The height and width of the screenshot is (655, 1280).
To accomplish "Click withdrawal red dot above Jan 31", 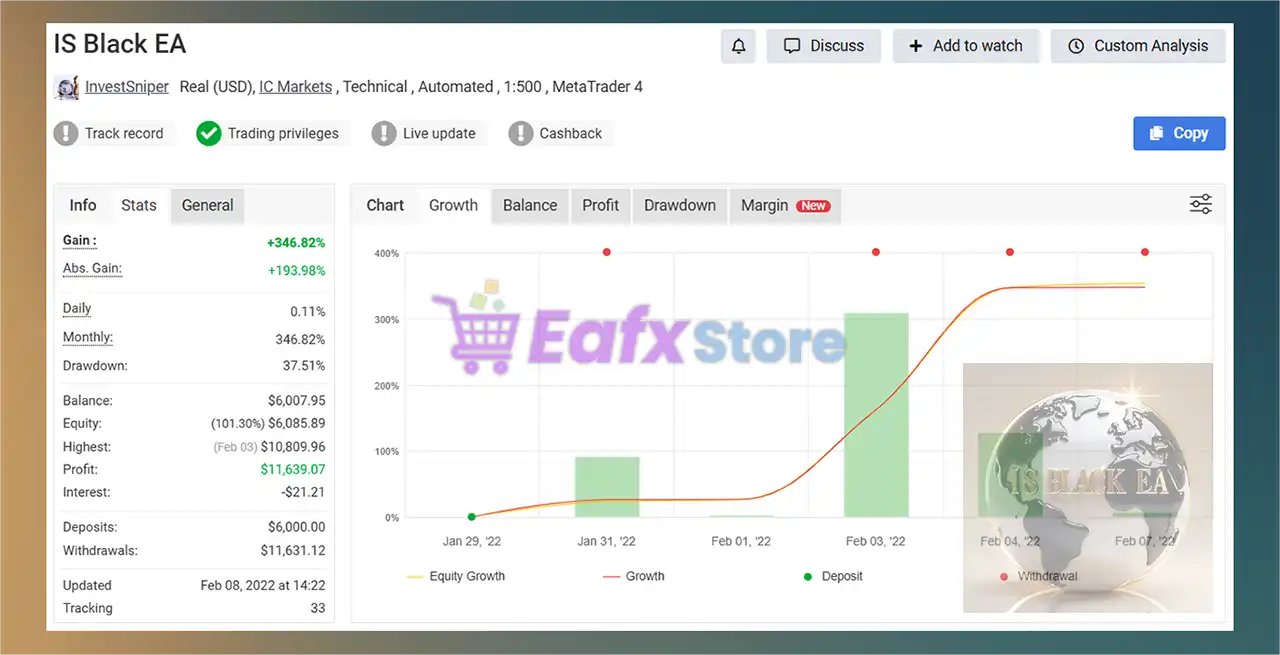I will tap(606, 252).
